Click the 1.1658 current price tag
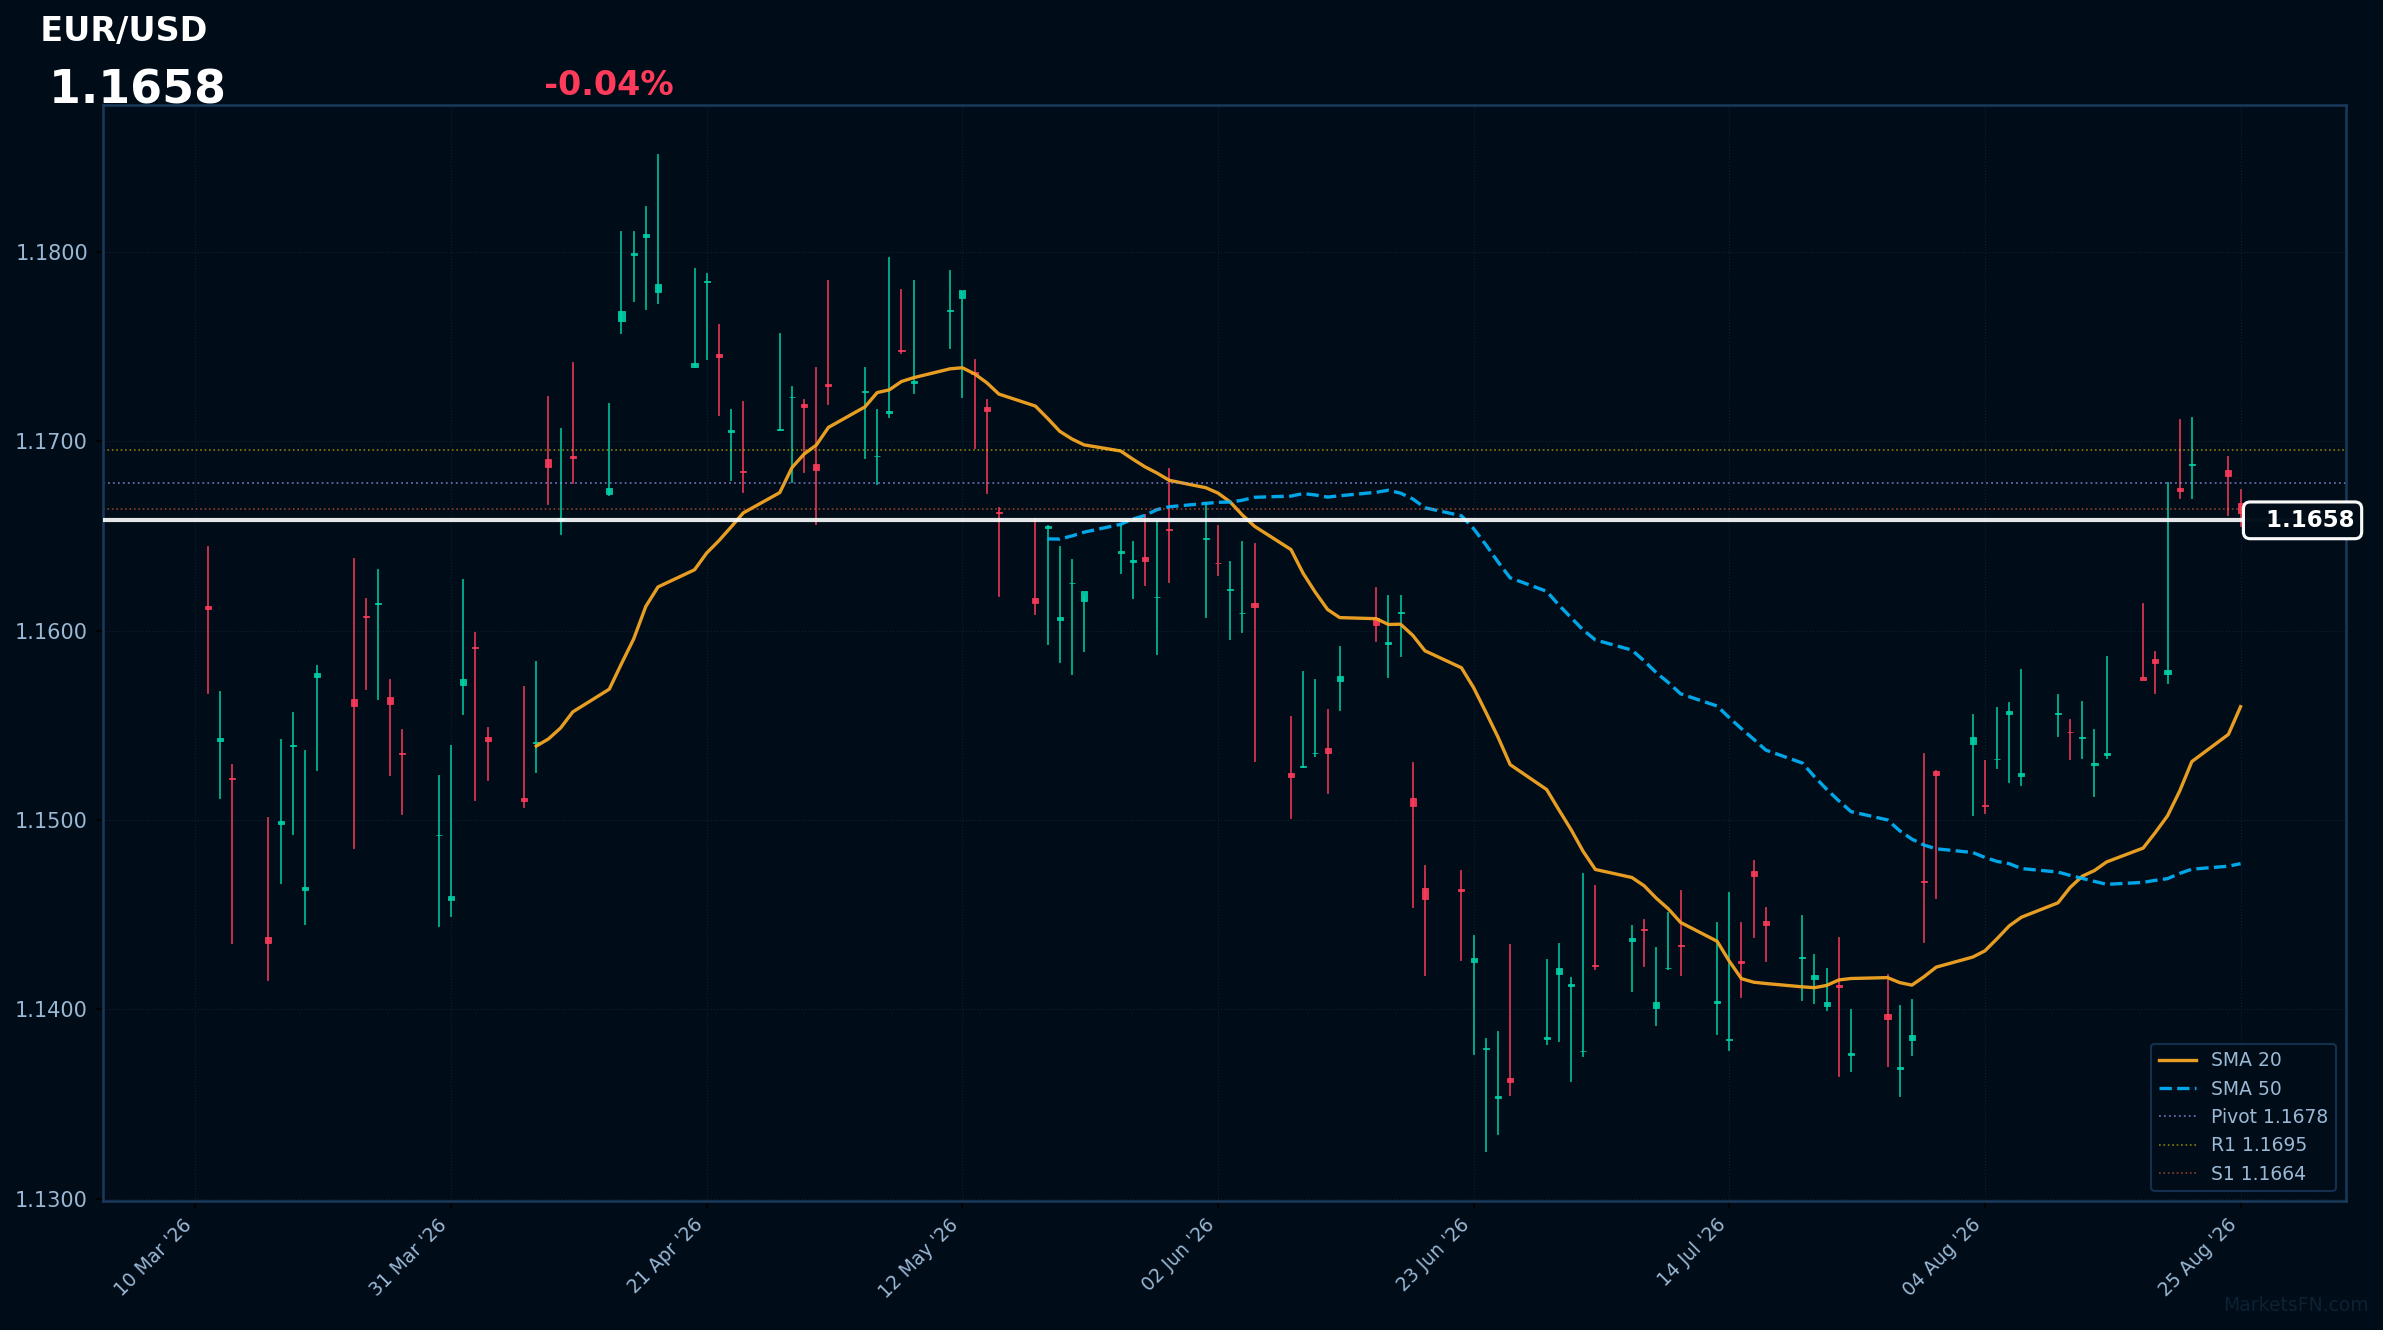 coord(2302,520)
